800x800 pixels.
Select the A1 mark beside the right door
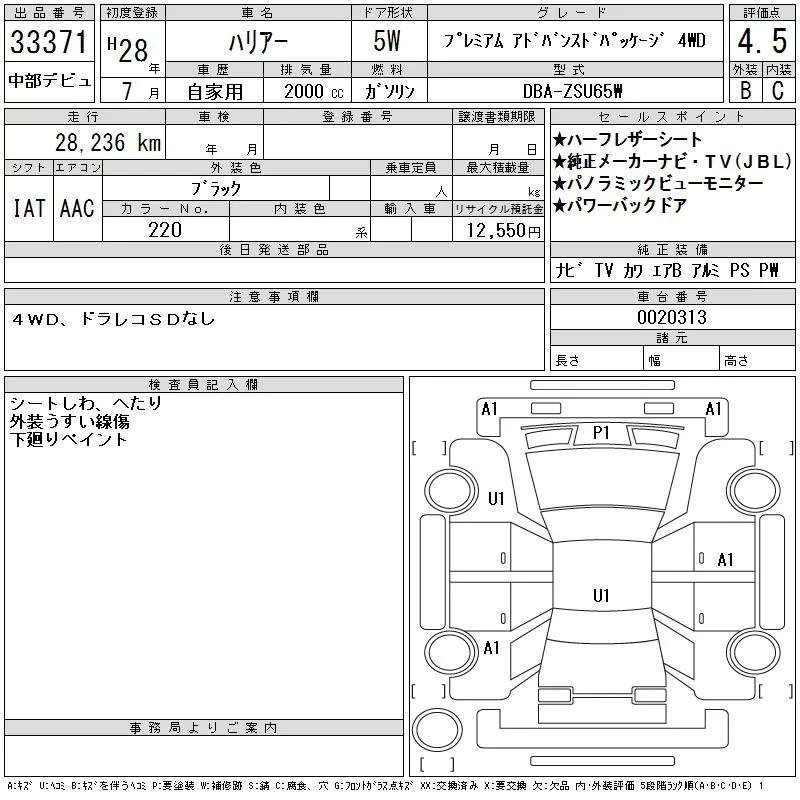tap(726, 560)
